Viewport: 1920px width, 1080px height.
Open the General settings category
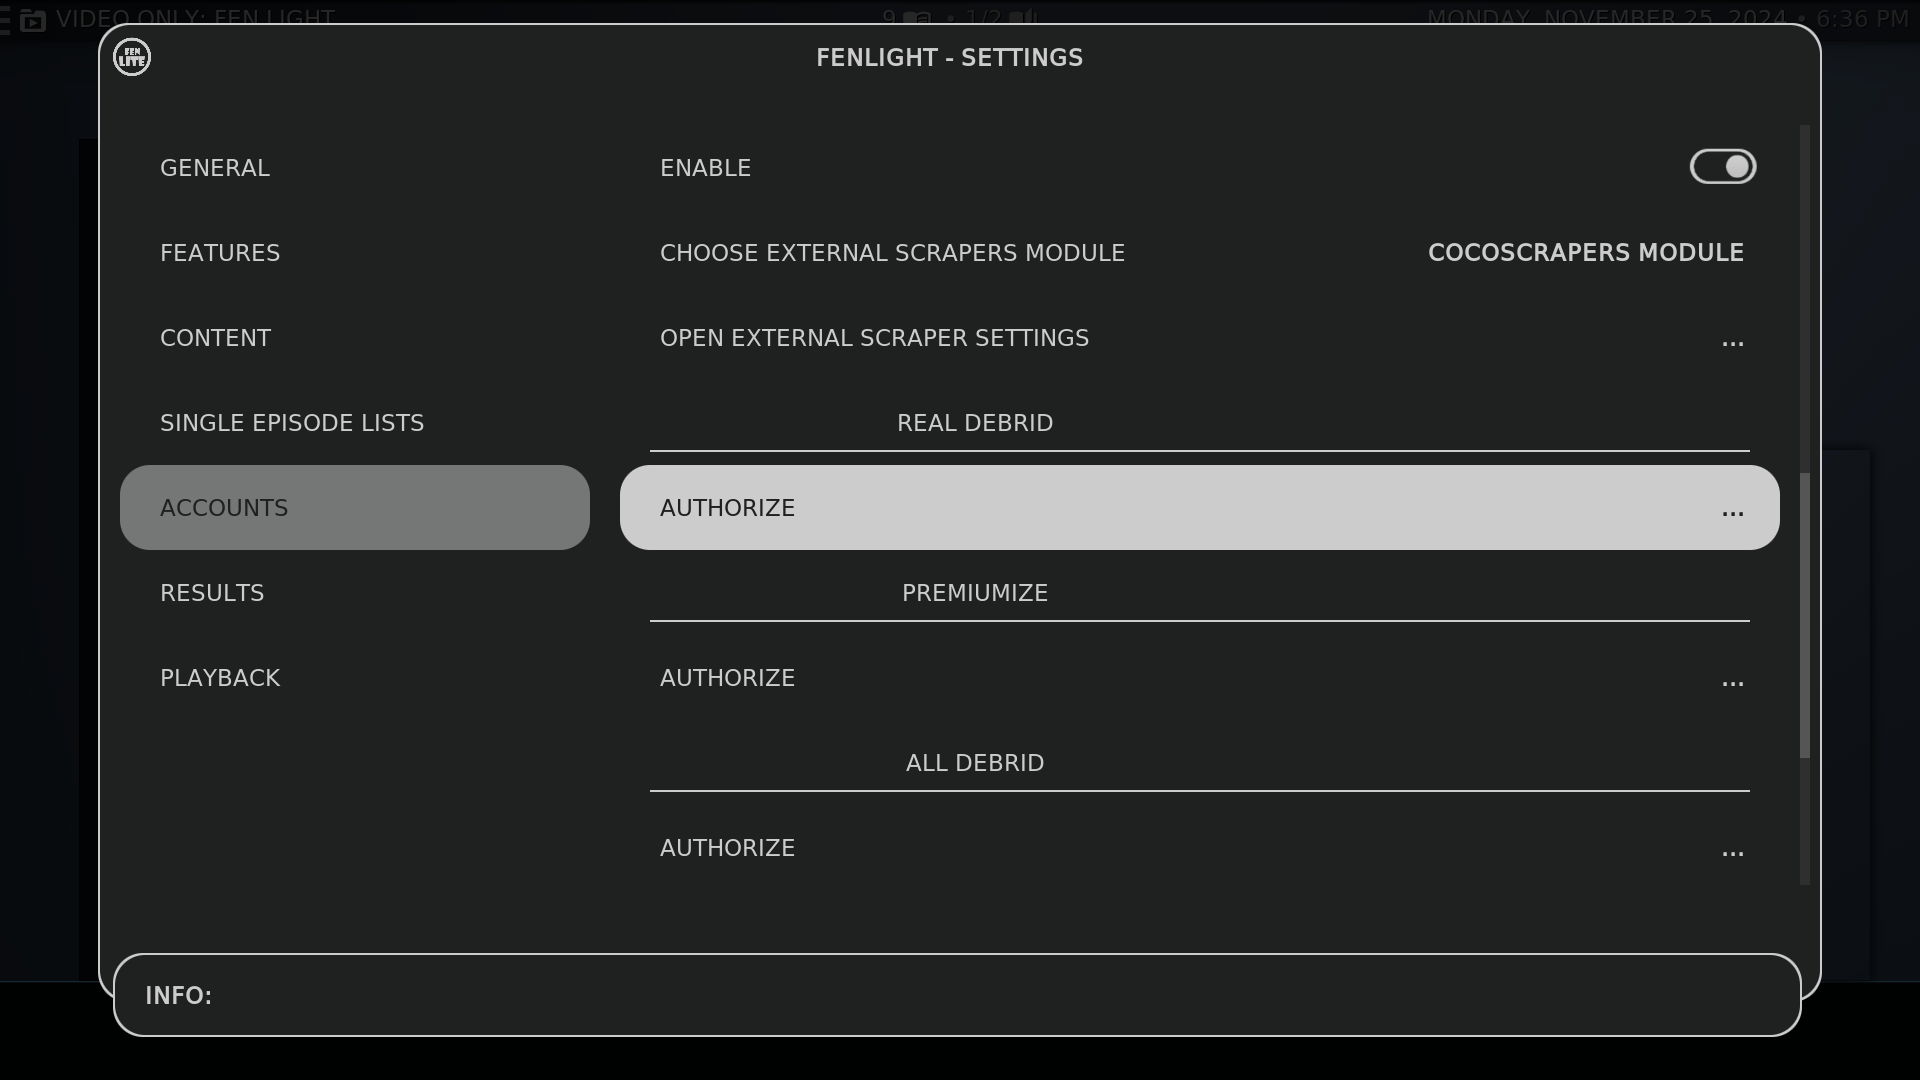pos(355,168)
